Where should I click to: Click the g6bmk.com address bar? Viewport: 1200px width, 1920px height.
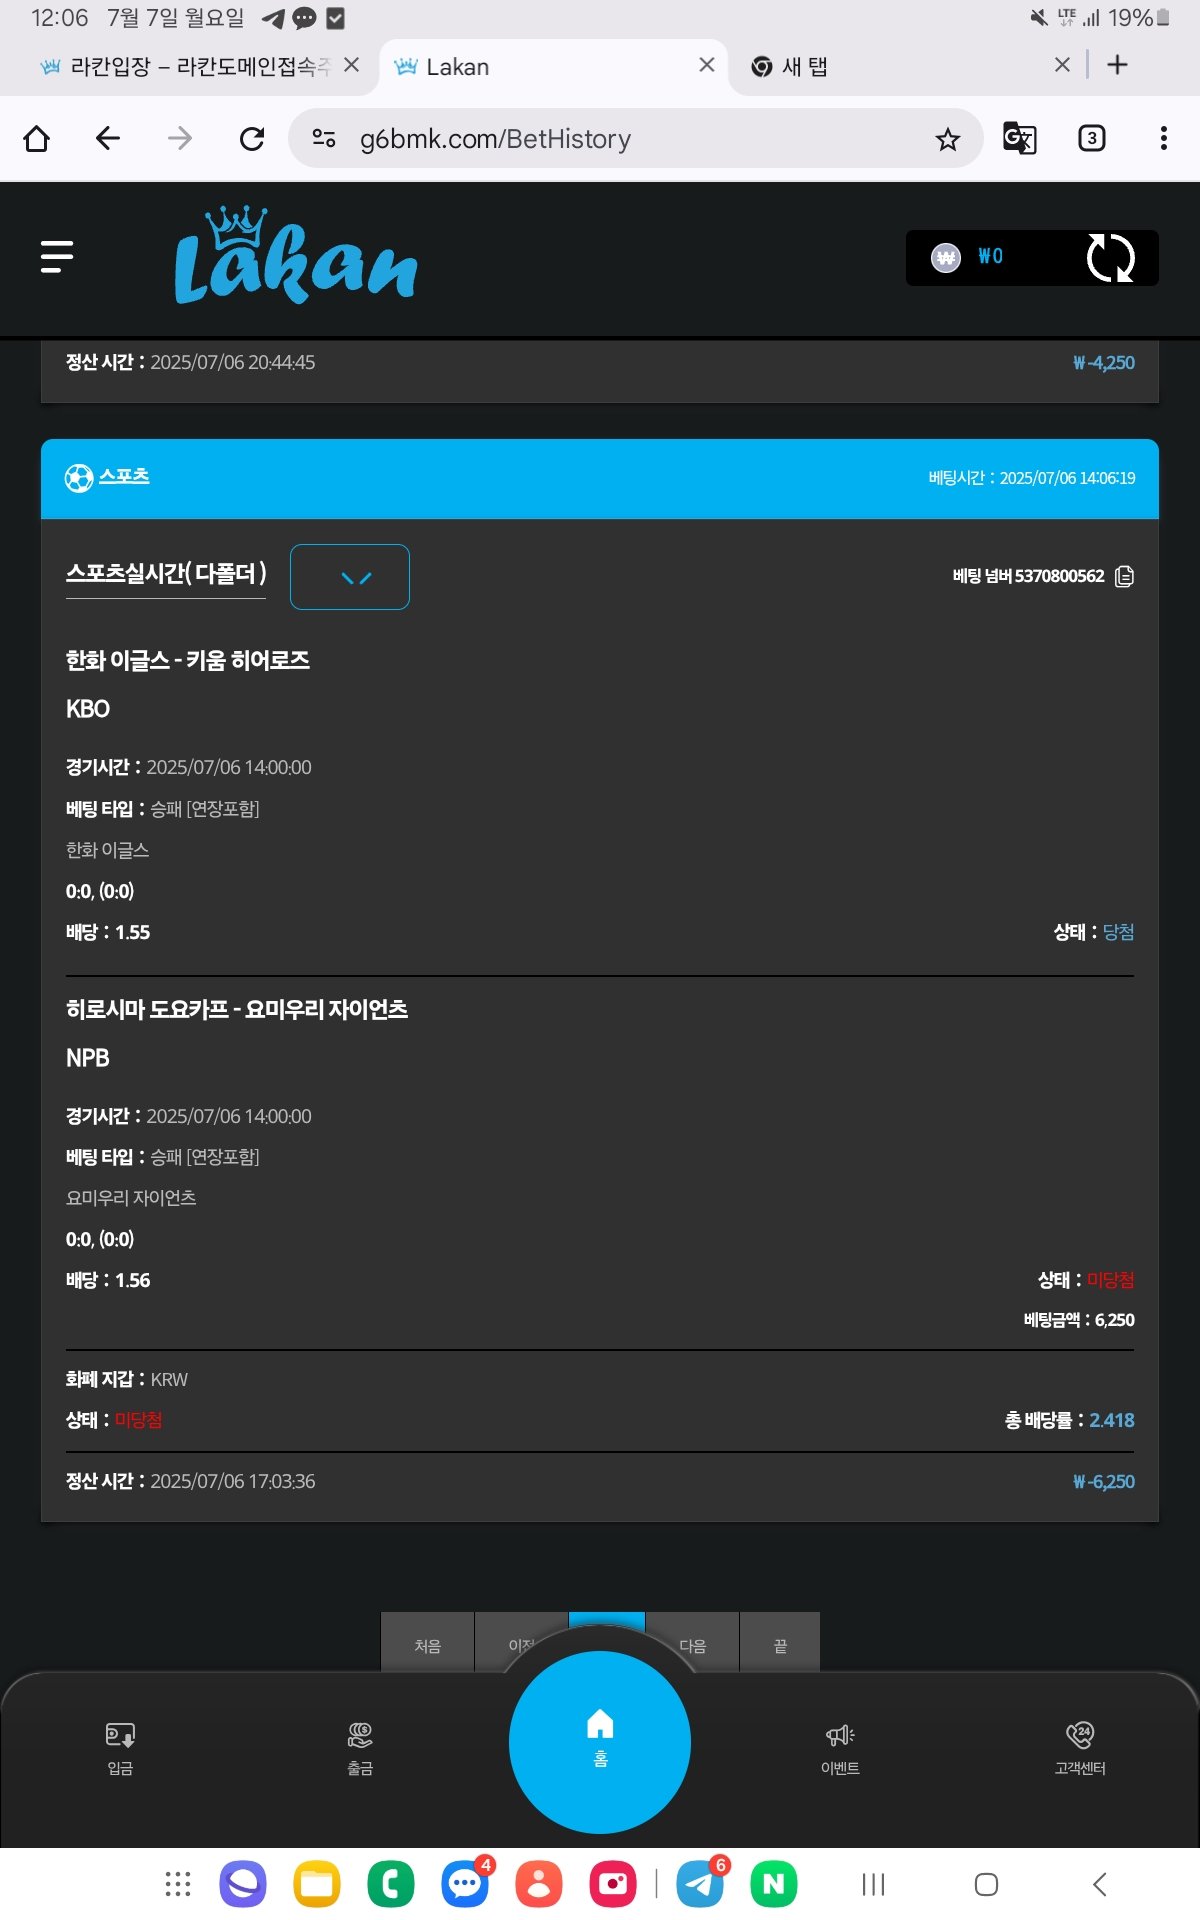tap(620, 139)
